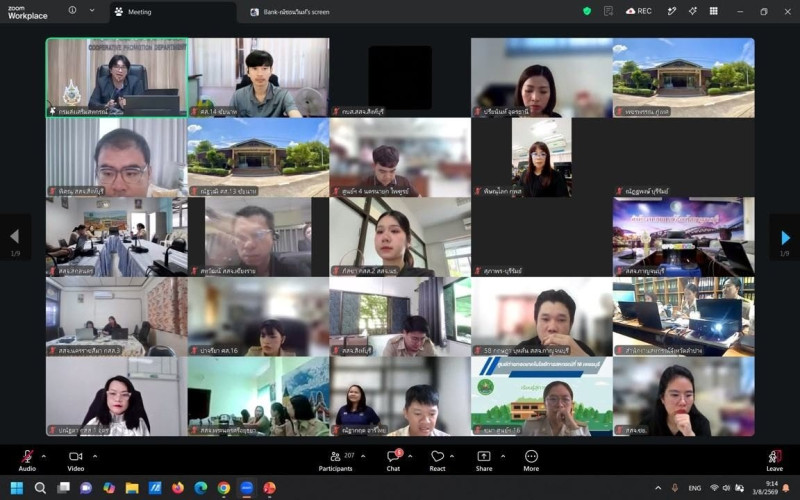Expand the caret beside Chat
The height and width of the screenshot is (500, 800).
(410, 456)
